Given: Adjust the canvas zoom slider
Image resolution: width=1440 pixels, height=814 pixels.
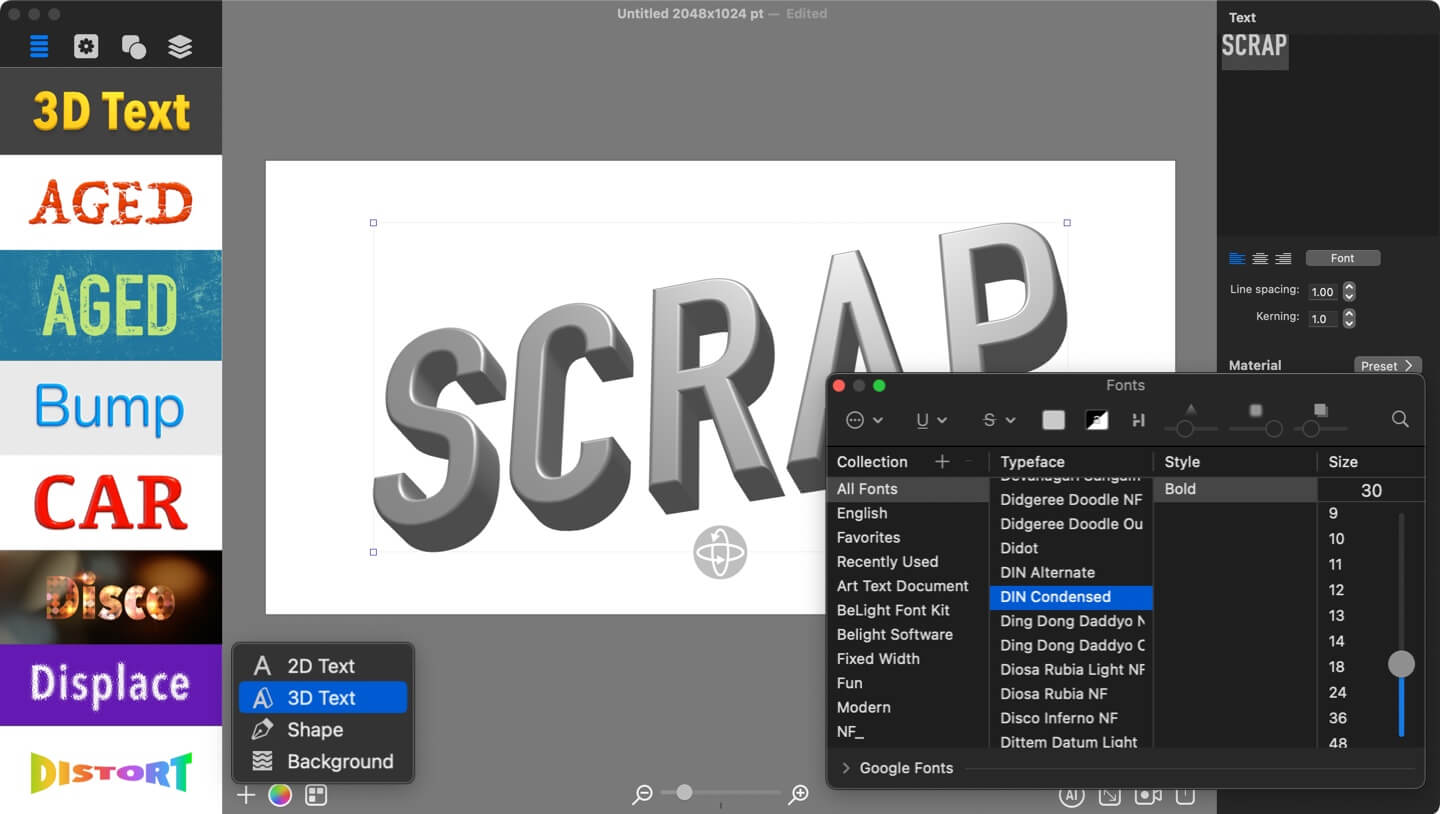Looking at the screenshot, I should pyautogui.click(x=721, y=792).
